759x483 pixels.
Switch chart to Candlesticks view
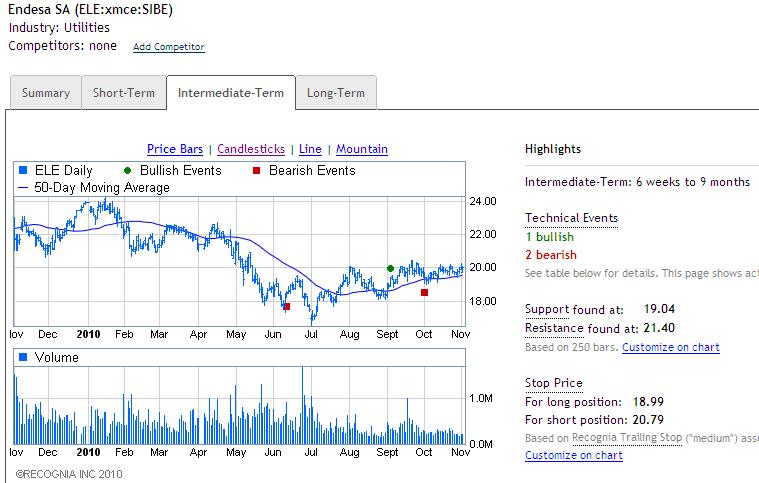tap(251, 149)
